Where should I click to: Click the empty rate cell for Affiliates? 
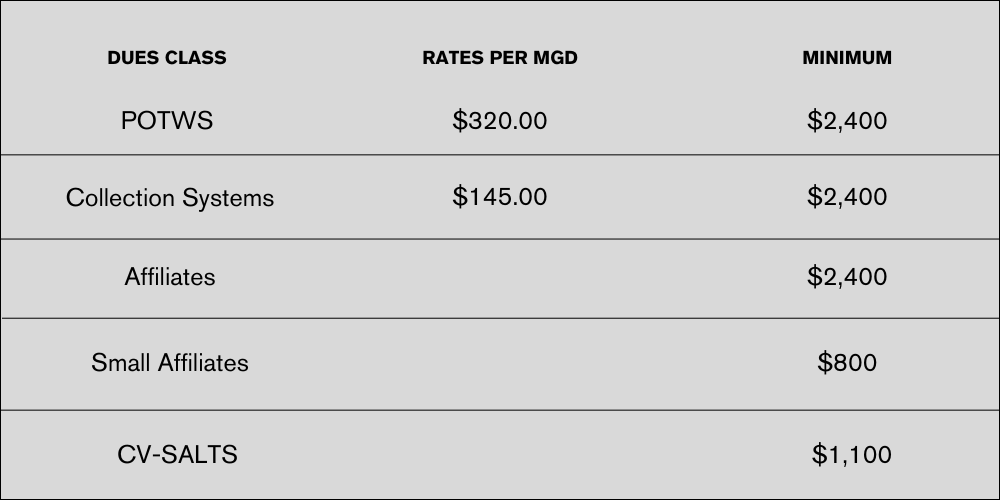click(x=500, y=277)
